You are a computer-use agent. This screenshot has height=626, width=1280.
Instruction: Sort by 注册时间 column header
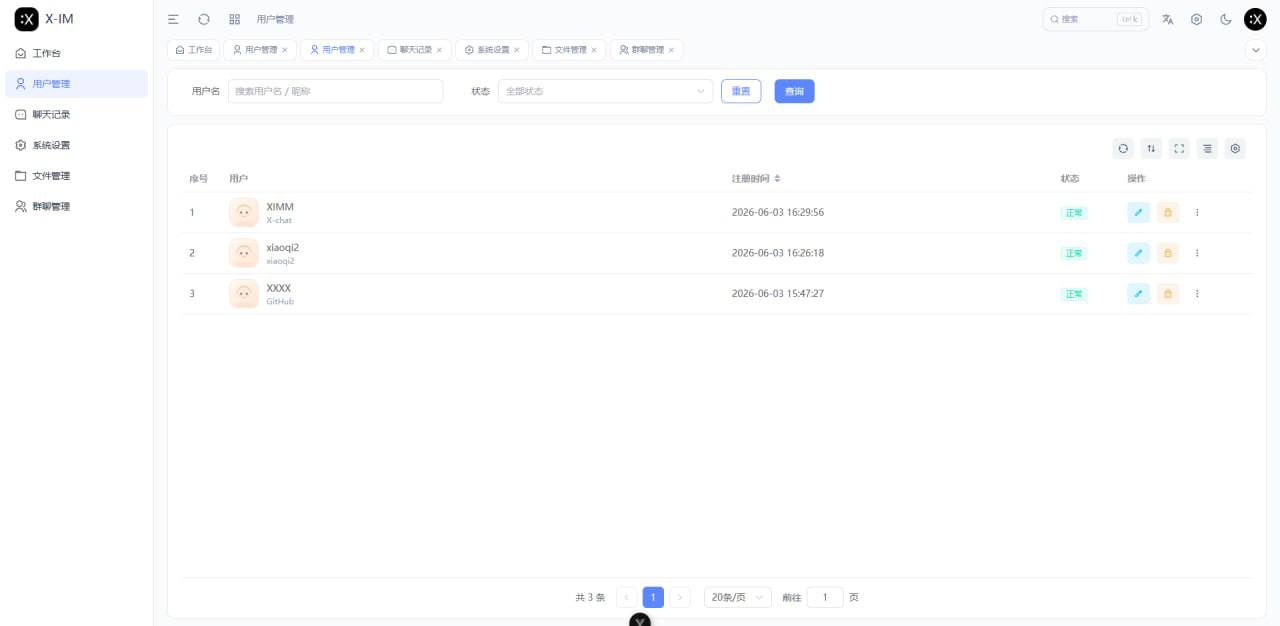pyautogui.click(x=756, y=178)
